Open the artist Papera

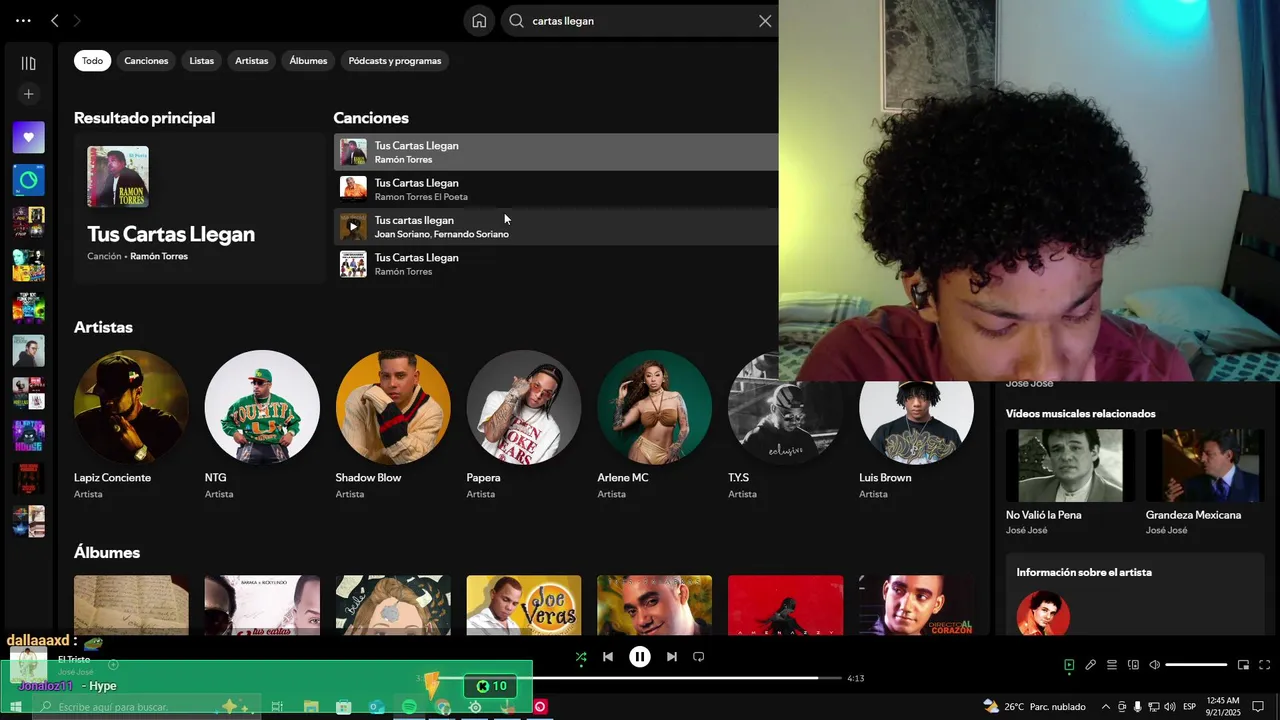(524, 425)
